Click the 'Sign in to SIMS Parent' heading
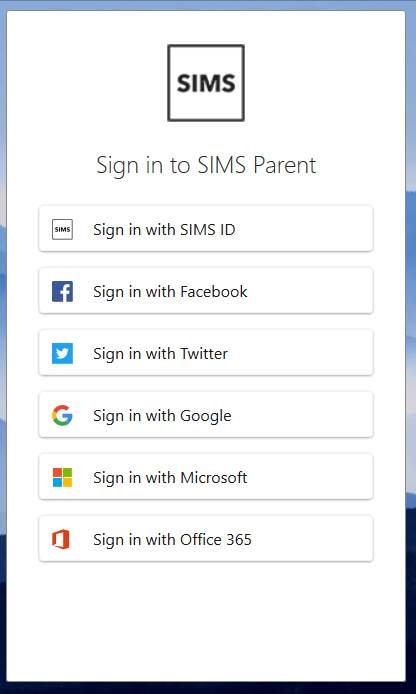Image resolution: width=416 pixels, height=694 pixels. click(x=206, y=166)
